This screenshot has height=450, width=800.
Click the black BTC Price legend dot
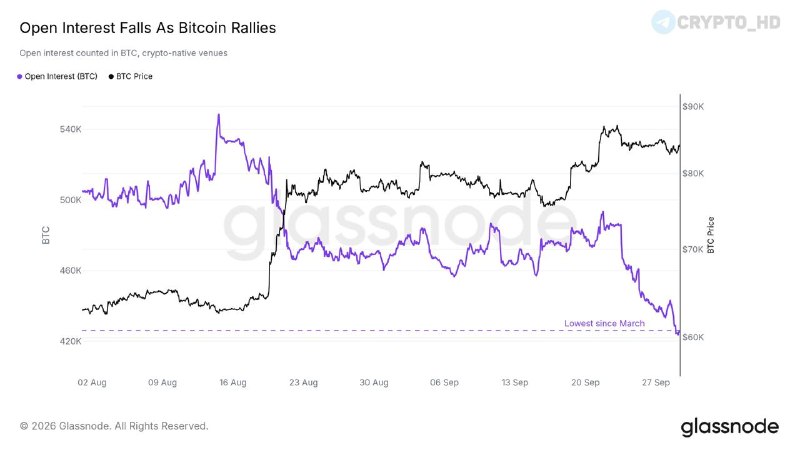111,77
